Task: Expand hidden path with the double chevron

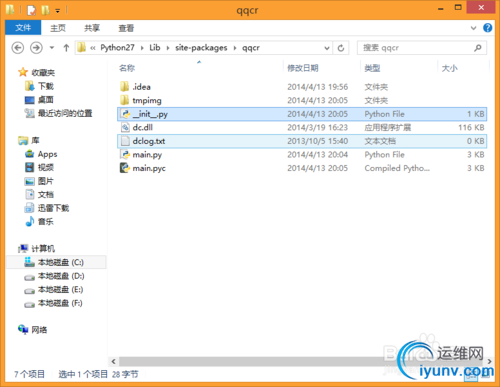Action: [x=93, y=48]
